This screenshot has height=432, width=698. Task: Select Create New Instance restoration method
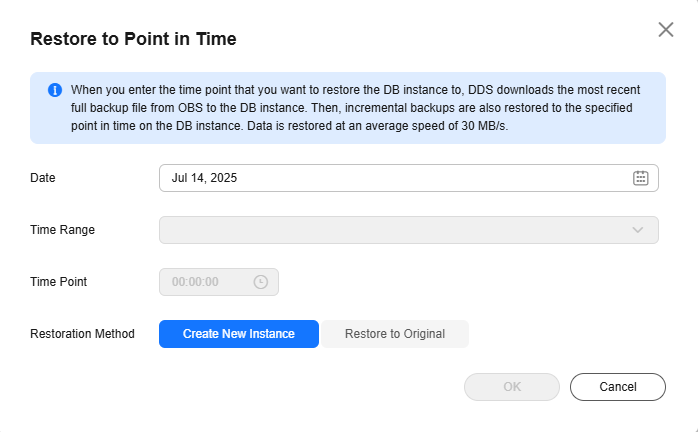pos(239,334)
